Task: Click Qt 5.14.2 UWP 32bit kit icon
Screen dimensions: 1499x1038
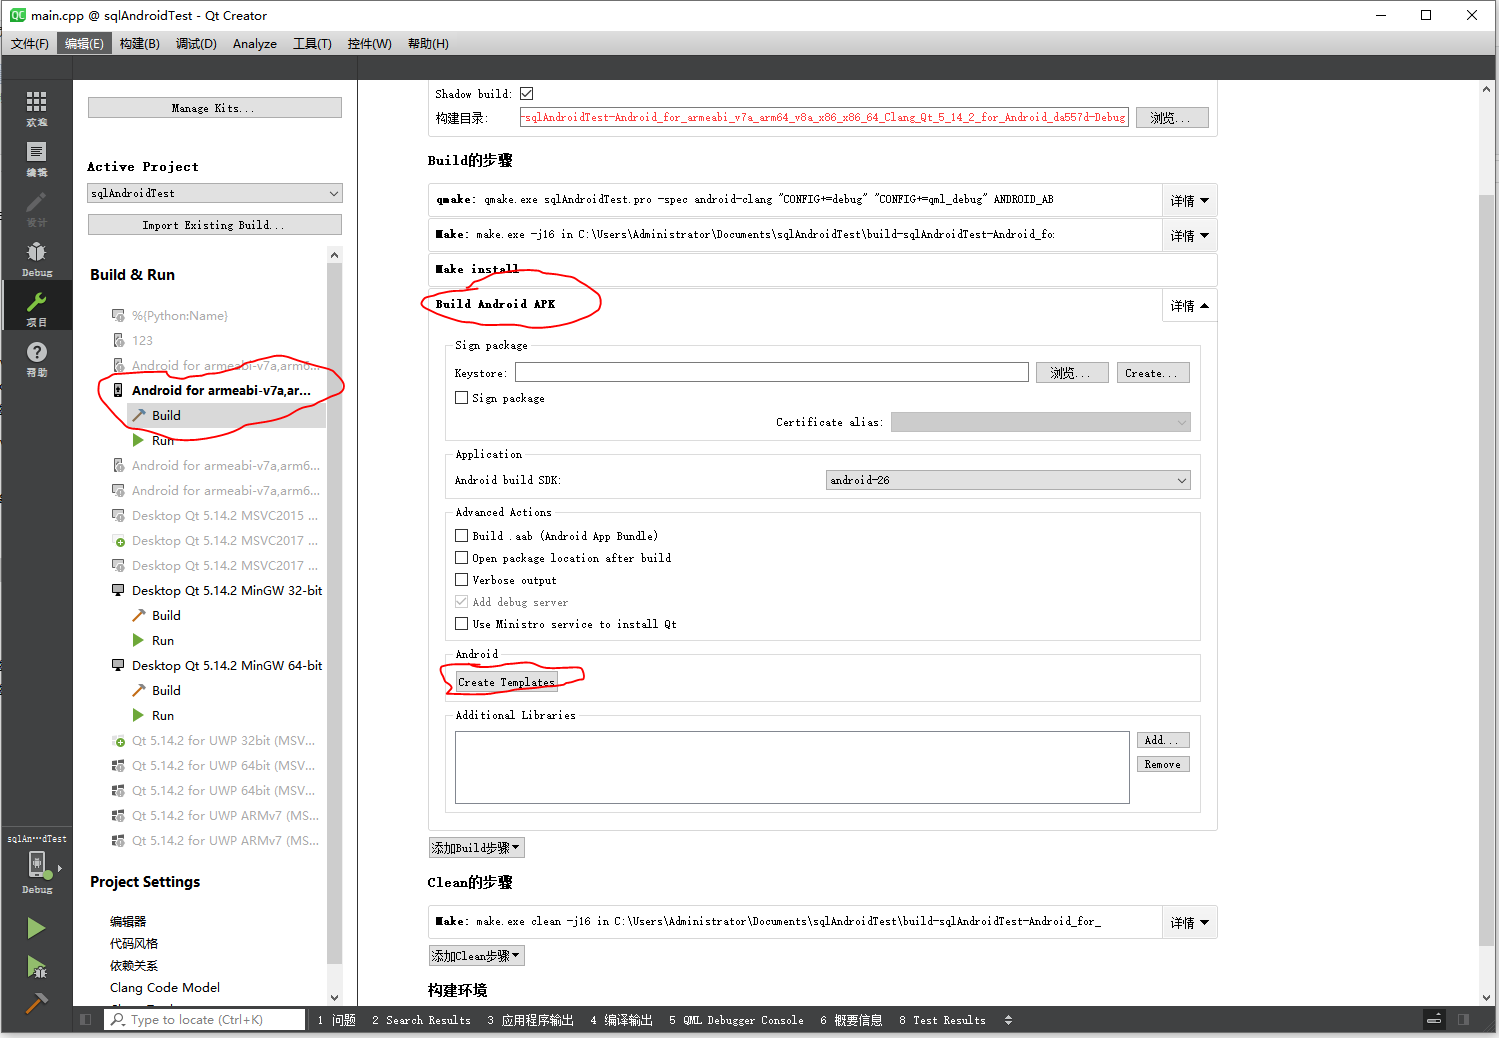Action: (118, 740)
